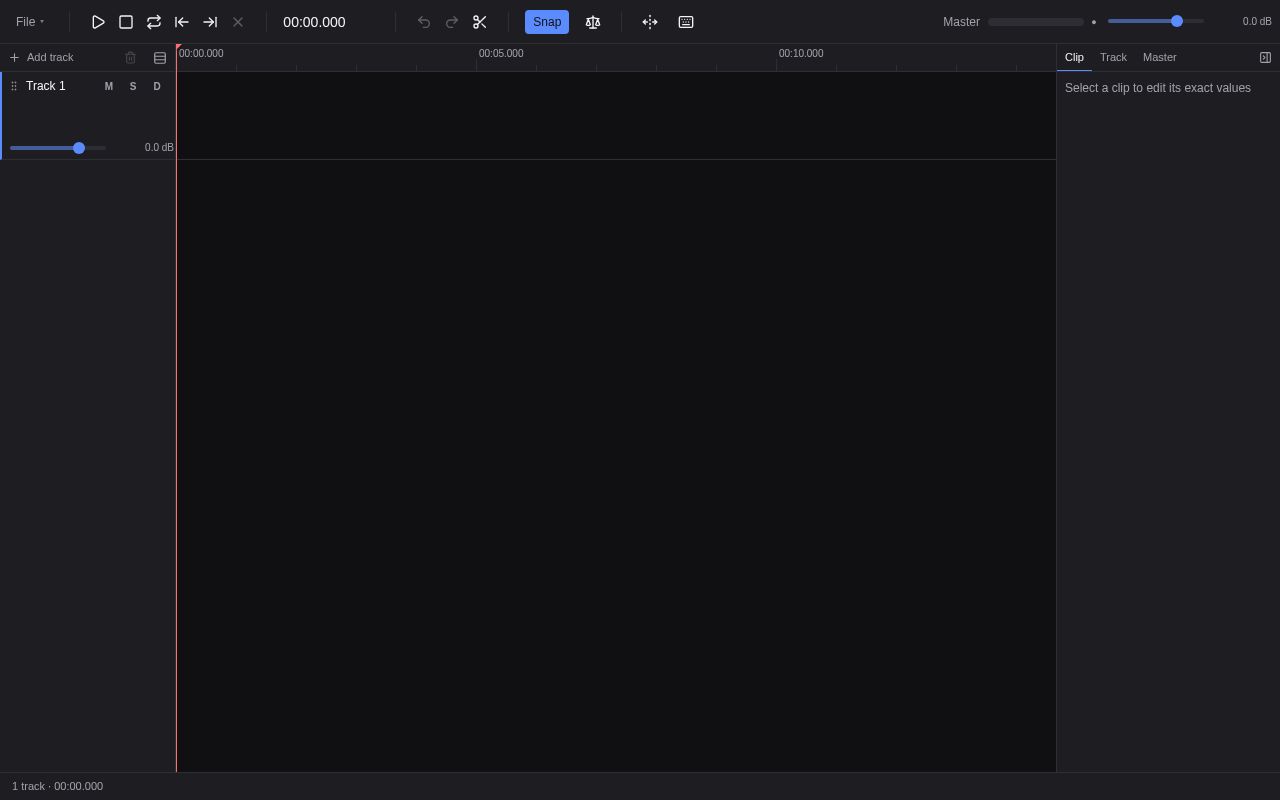Switch to the Master tab

click(1160, 57)
